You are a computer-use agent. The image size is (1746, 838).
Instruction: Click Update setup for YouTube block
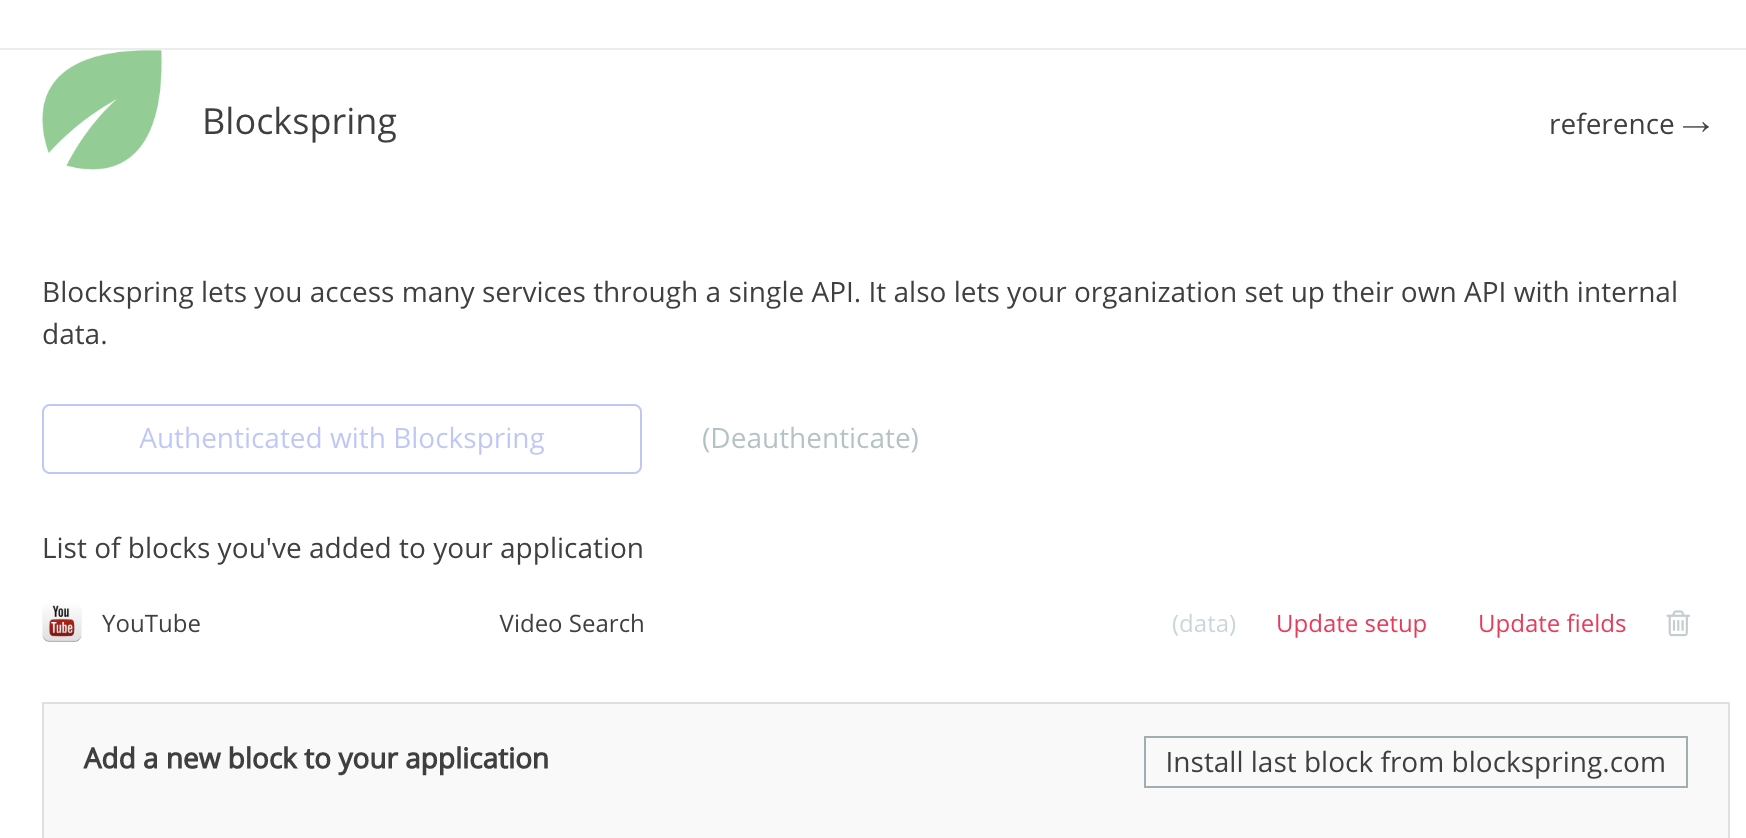(1351, 624)
